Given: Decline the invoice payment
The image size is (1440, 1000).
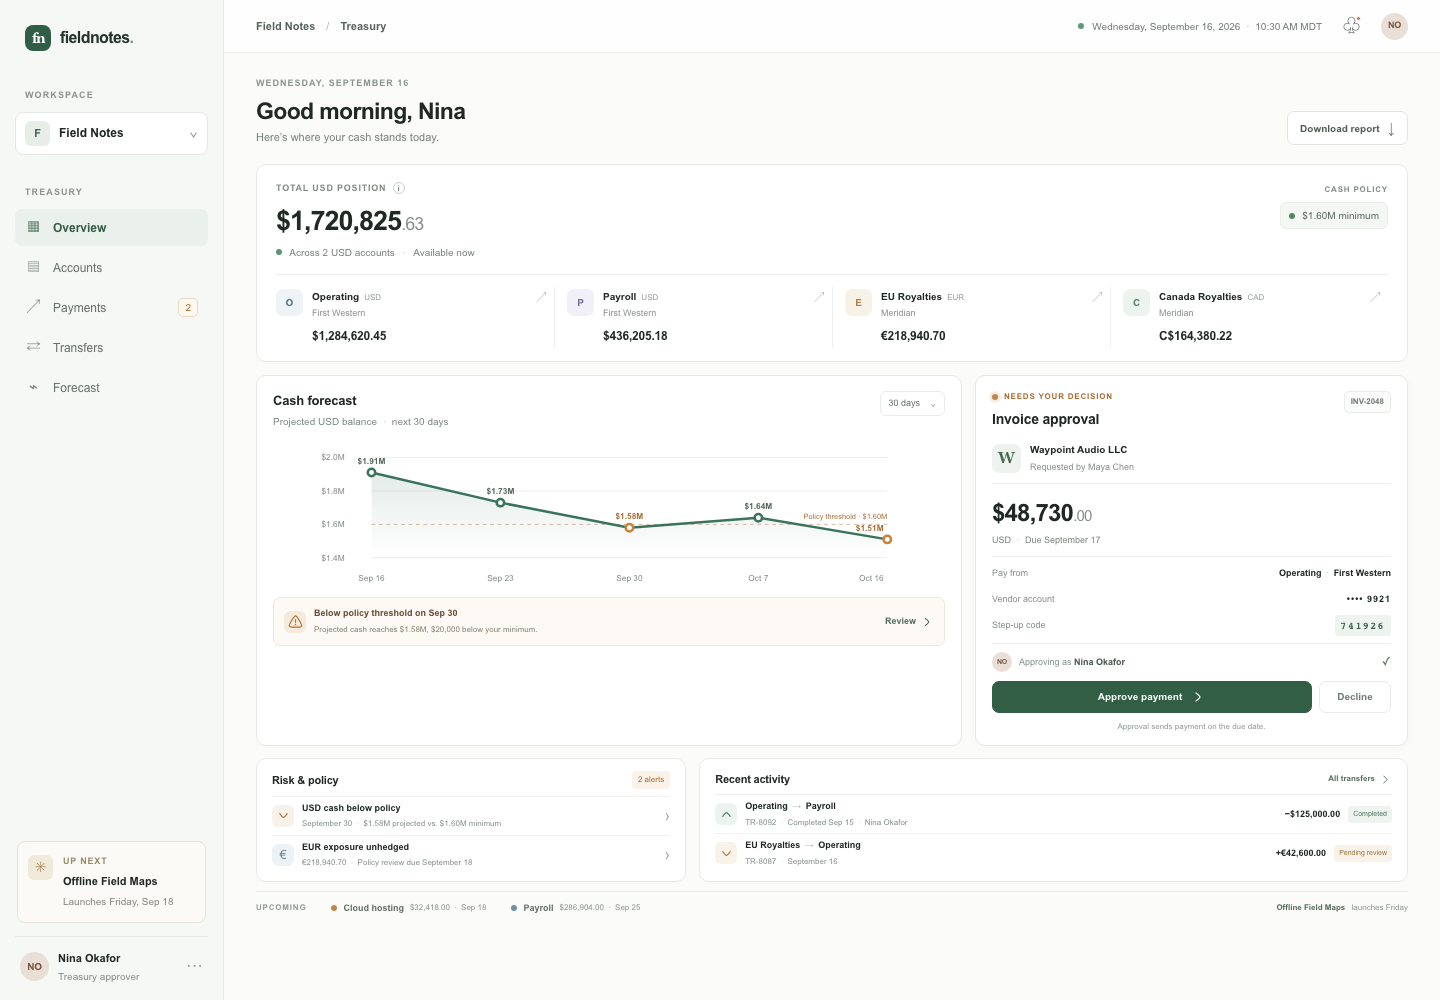Looking at the screenshot, I should click(x=1355, y=697).
